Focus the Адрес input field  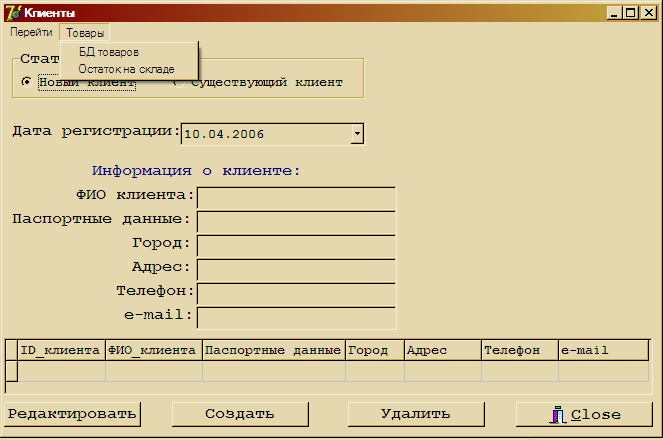point(296,270)
